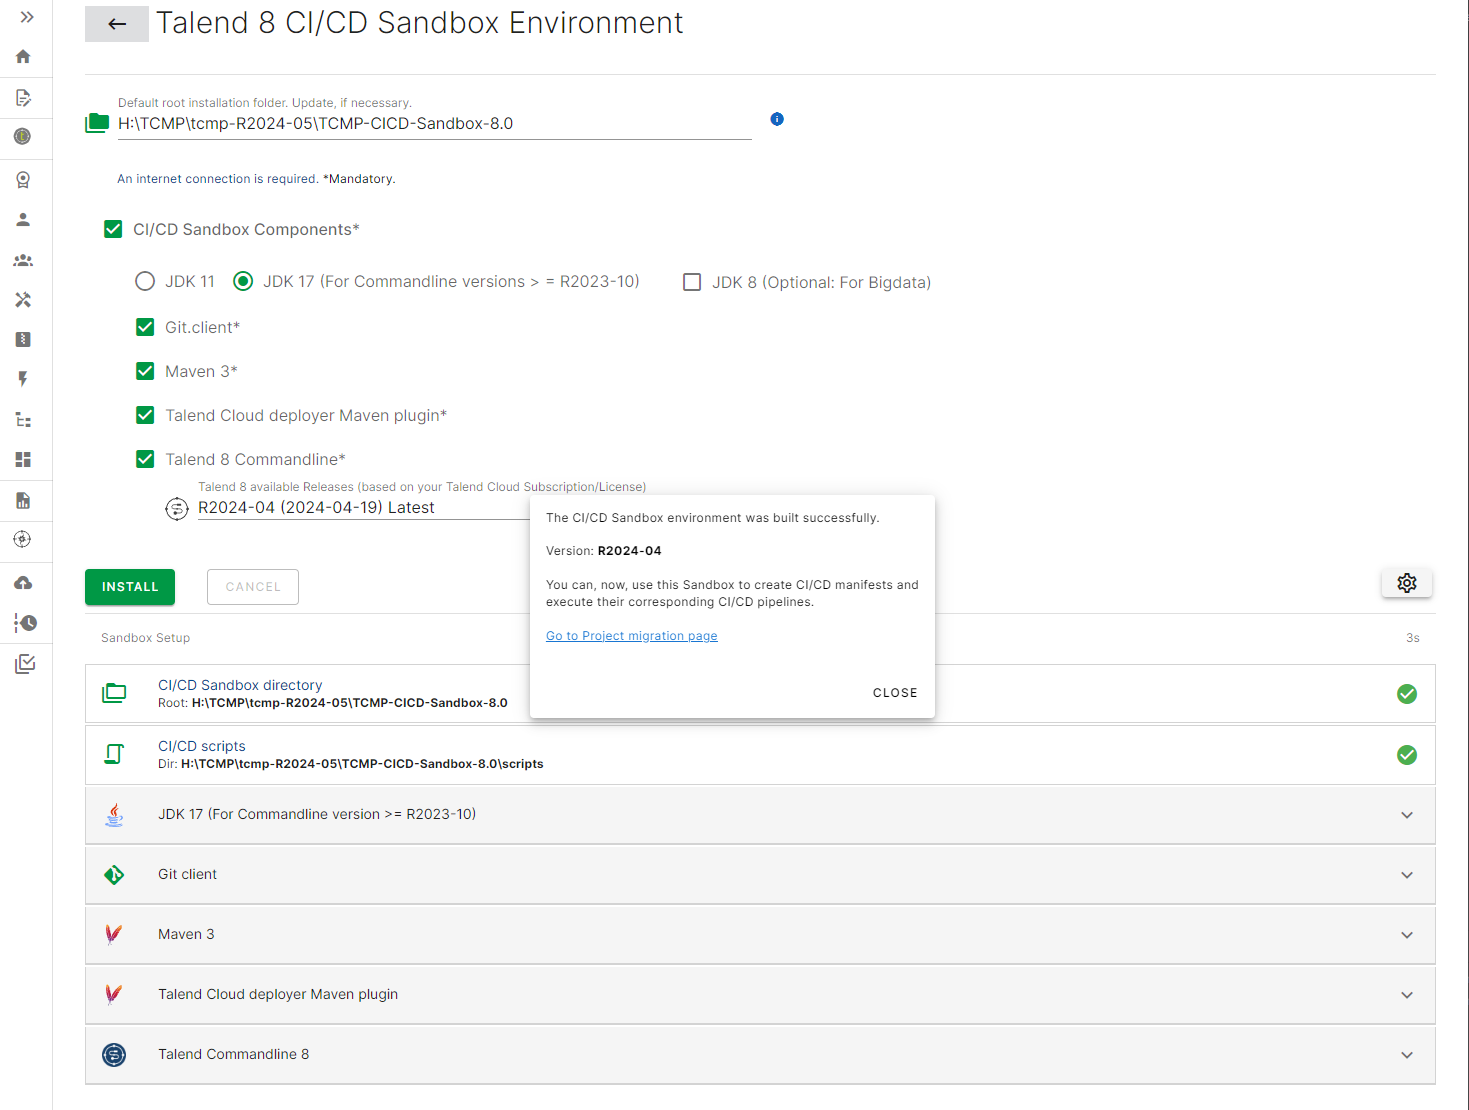This screenshot has width=1469, height=1110.
Task: Close the success dialog with CLOSE
Action: coord(895,693)
